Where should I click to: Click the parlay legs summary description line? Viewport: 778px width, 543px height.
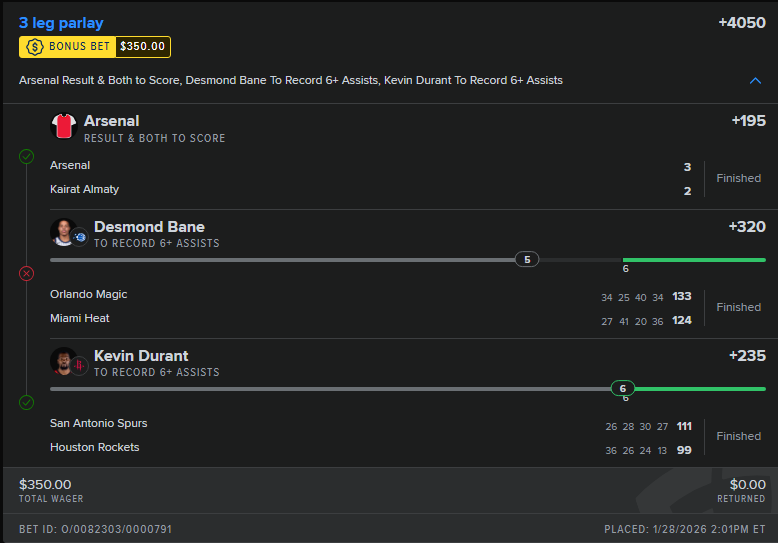(x=291, y=80)
